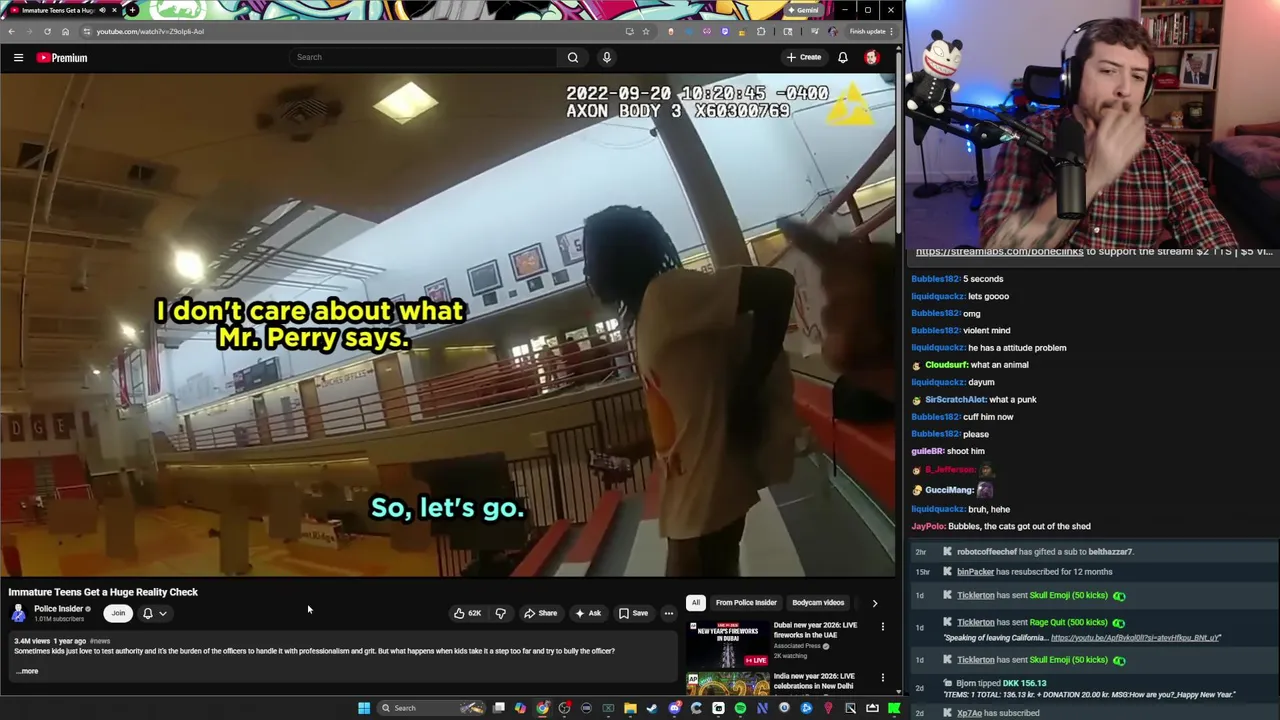Open Dubai new year 2026 LIVE thumbnail

click(728, 644)
